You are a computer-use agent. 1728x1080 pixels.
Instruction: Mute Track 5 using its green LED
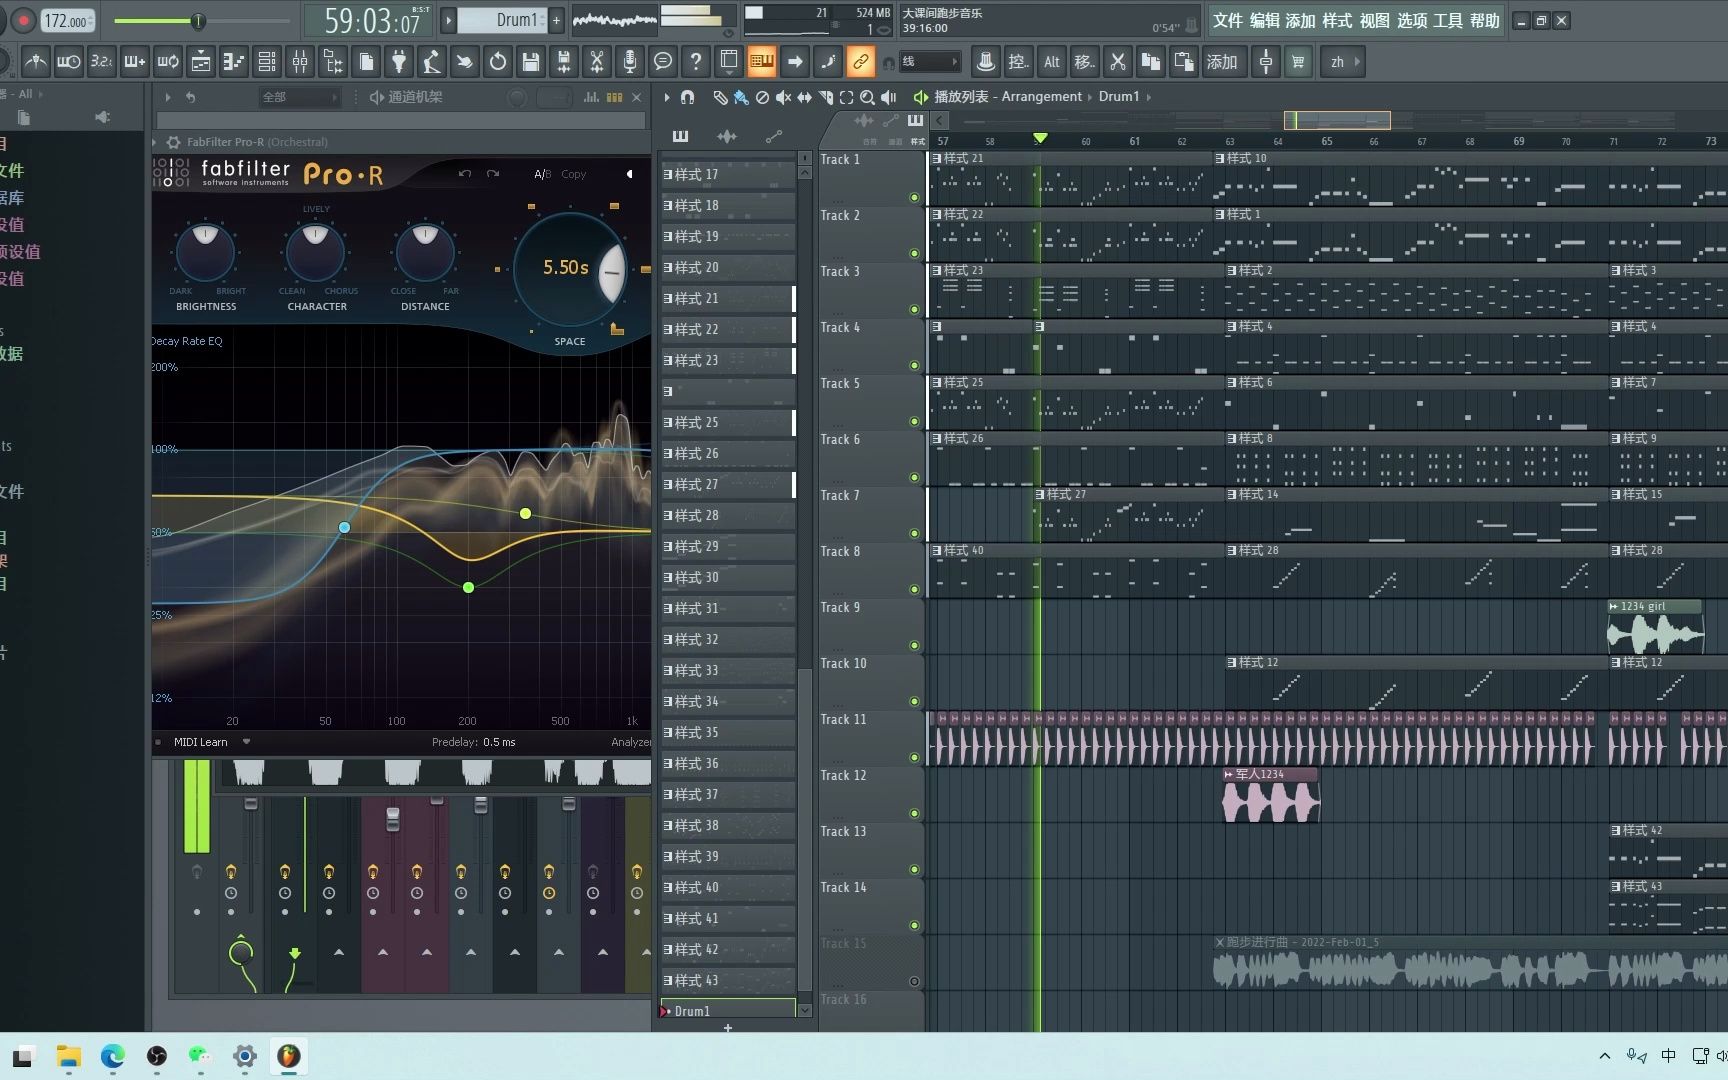pos(914,421)
